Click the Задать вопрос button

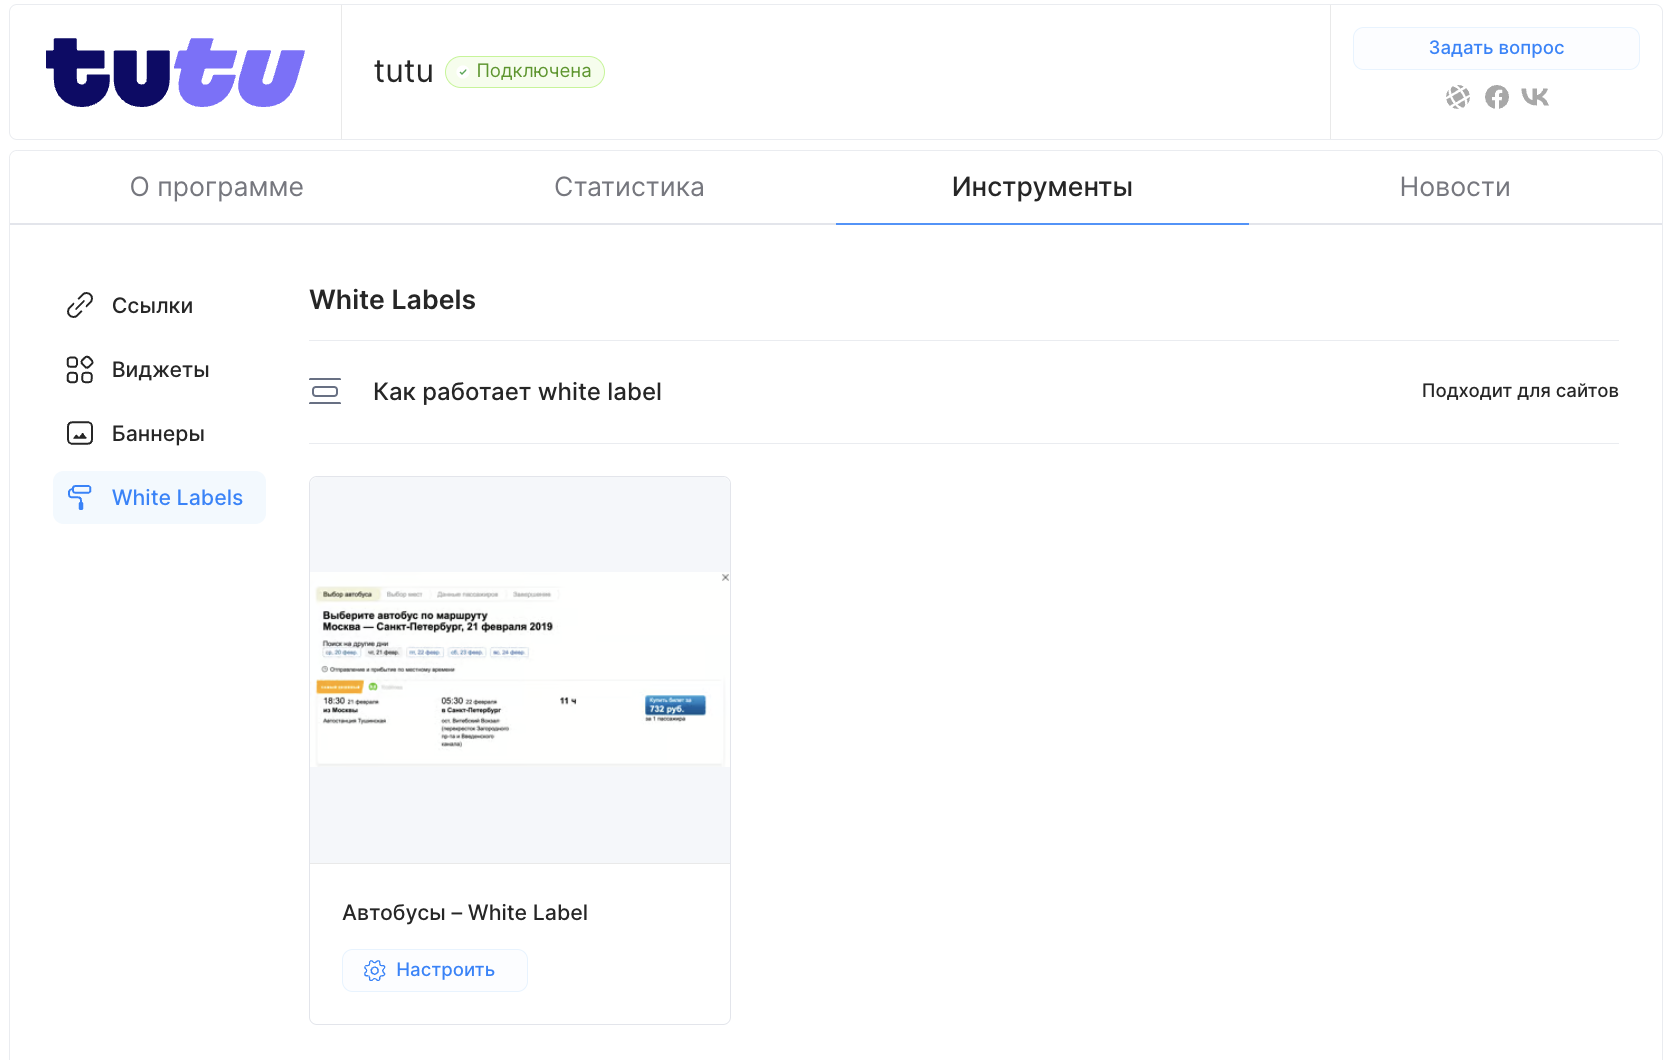point(1496,48)
